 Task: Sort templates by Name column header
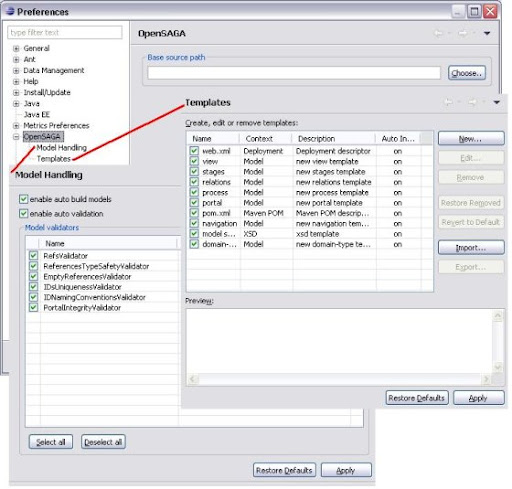click(x=213, y=139)
